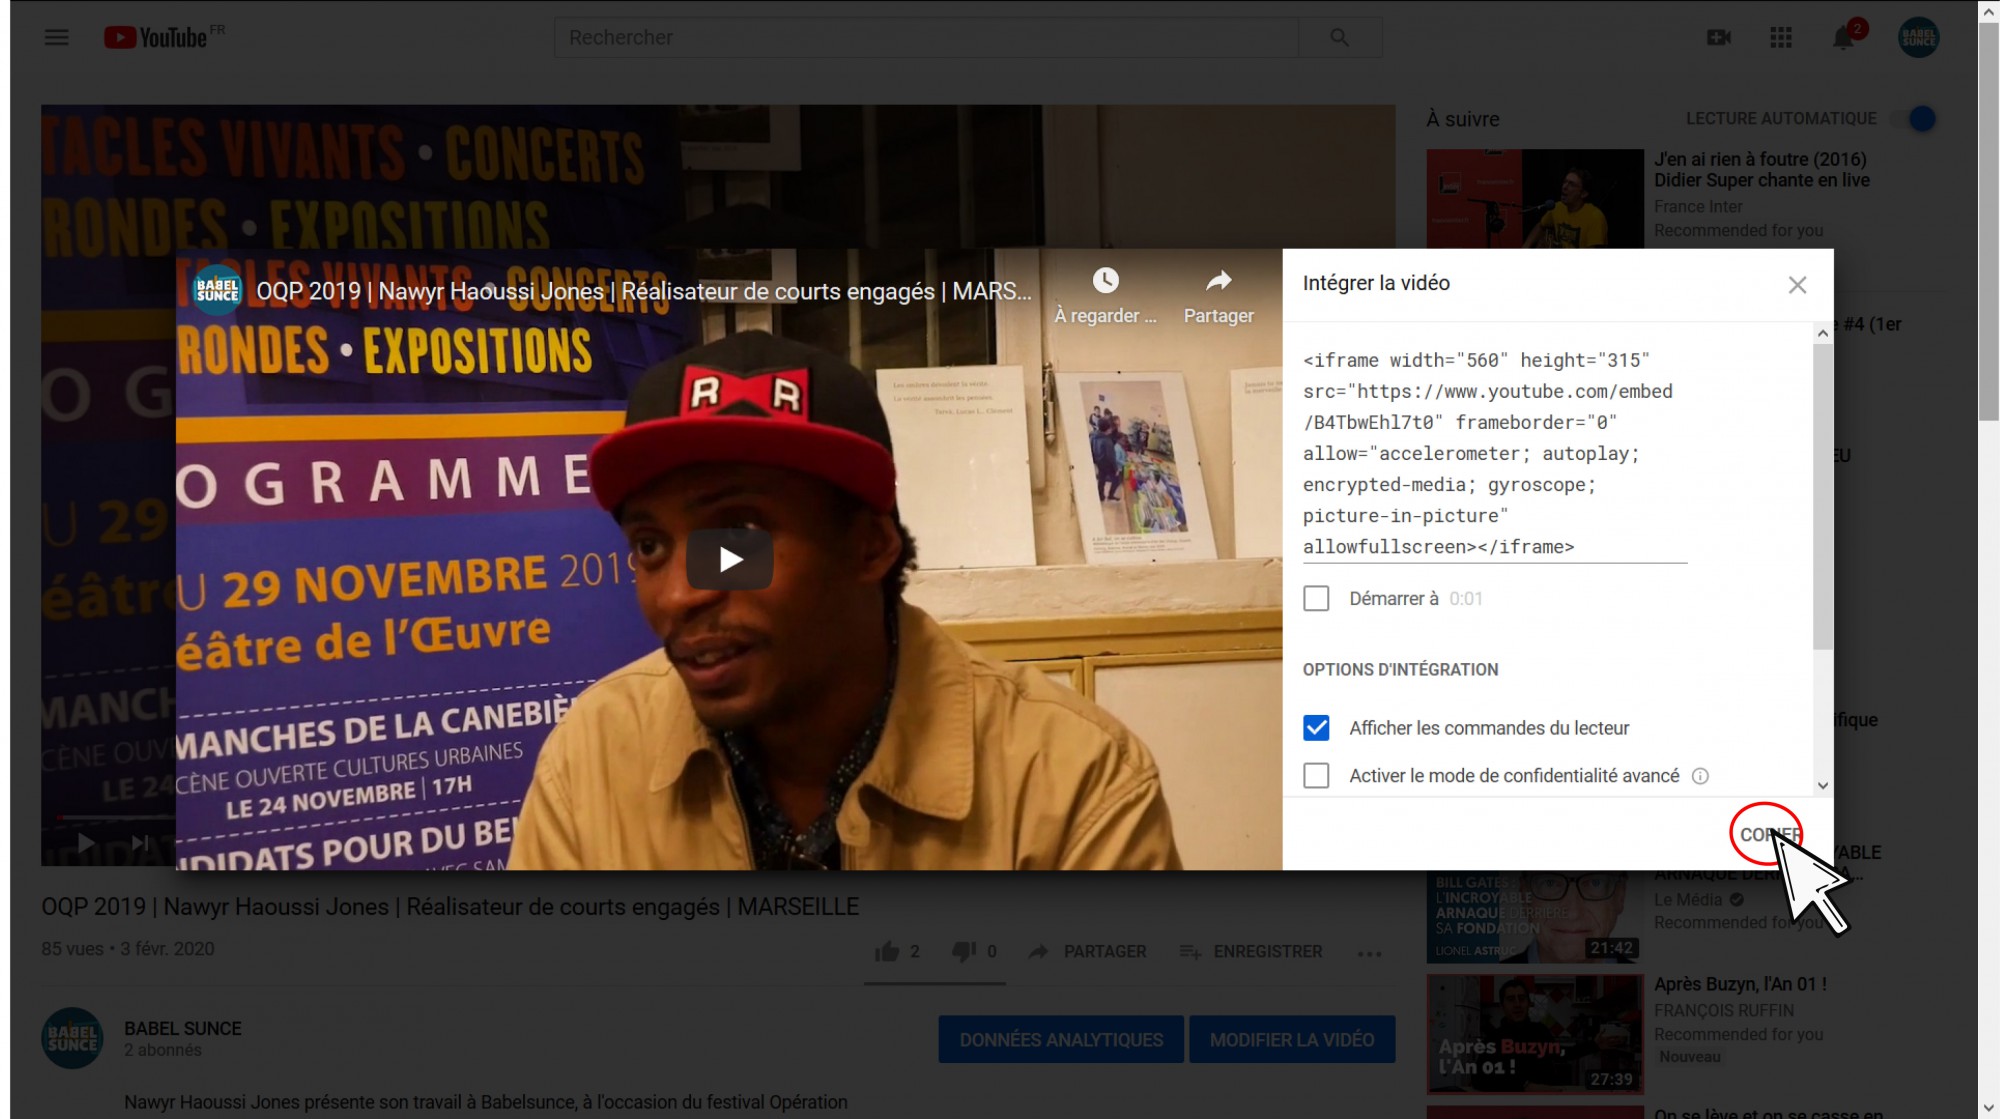Click the channel logo in embed preview
The width and height of the screenshot is (2000, 1119).
click(x=217, y=291)
